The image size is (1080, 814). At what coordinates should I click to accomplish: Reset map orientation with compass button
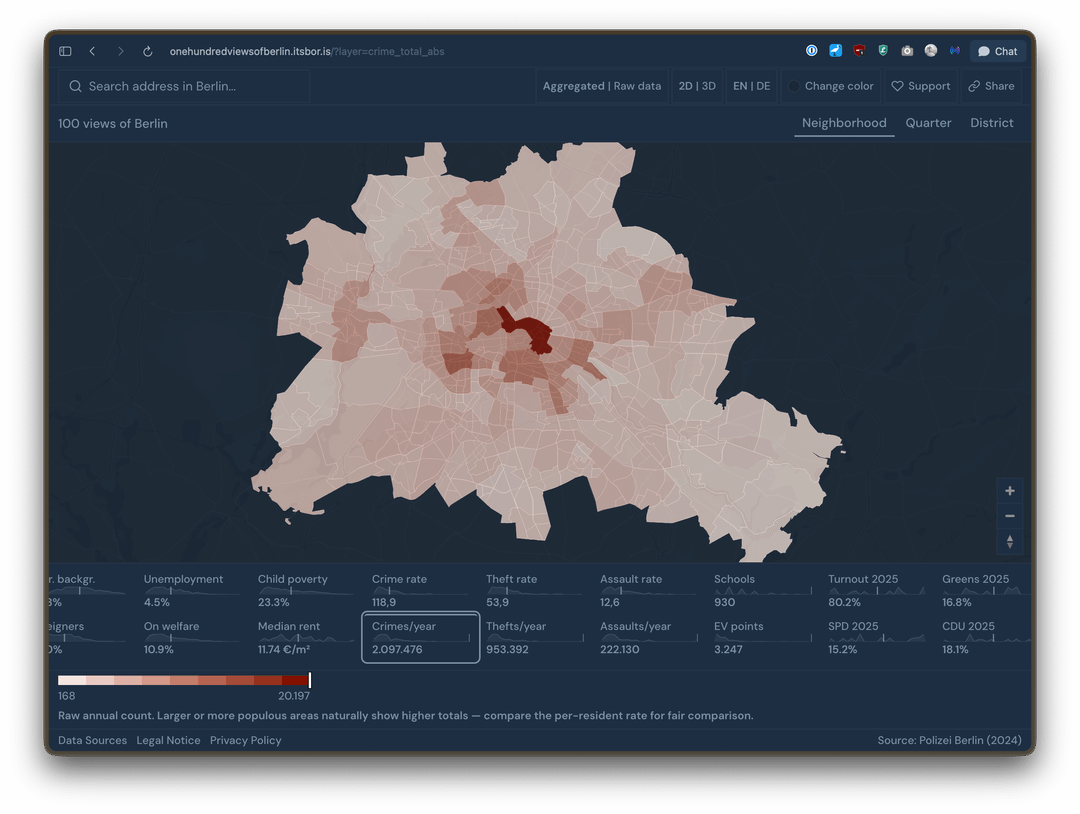tap(1010, 541)
